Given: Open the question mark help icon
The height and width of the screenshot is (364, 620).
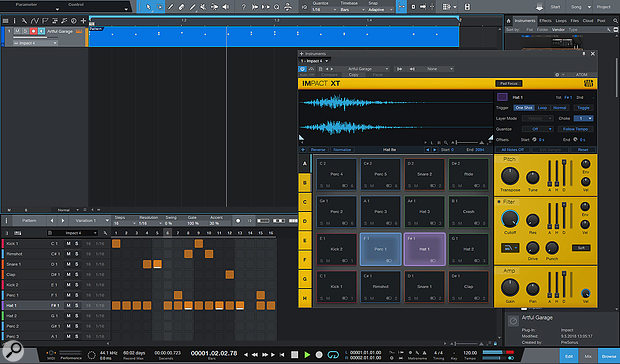Looking at the screenshot, I should pos(244,7).
